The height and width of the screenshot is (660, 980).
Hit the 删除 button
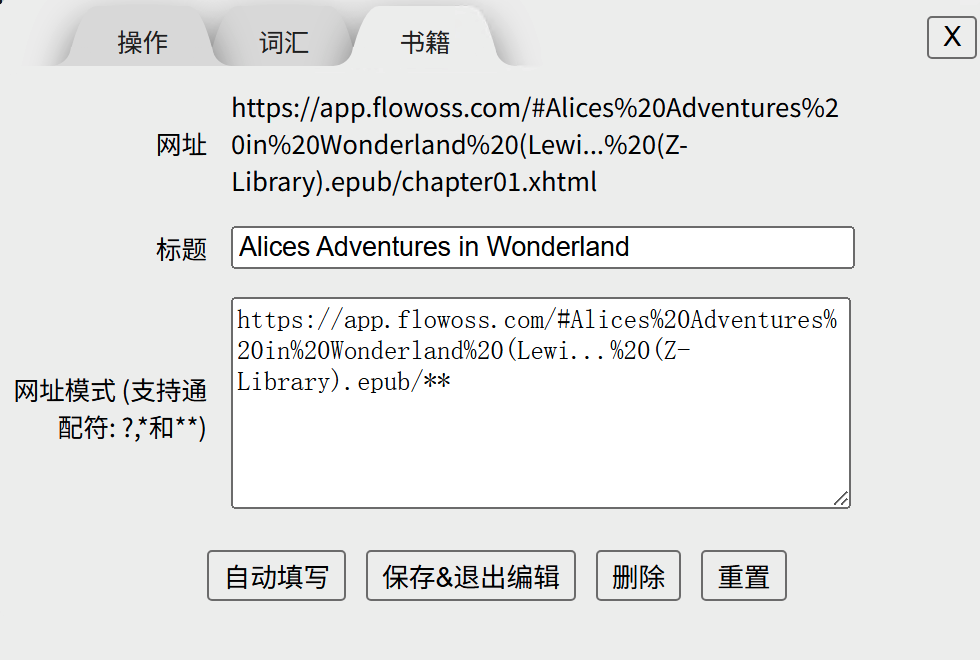point(638,576)
